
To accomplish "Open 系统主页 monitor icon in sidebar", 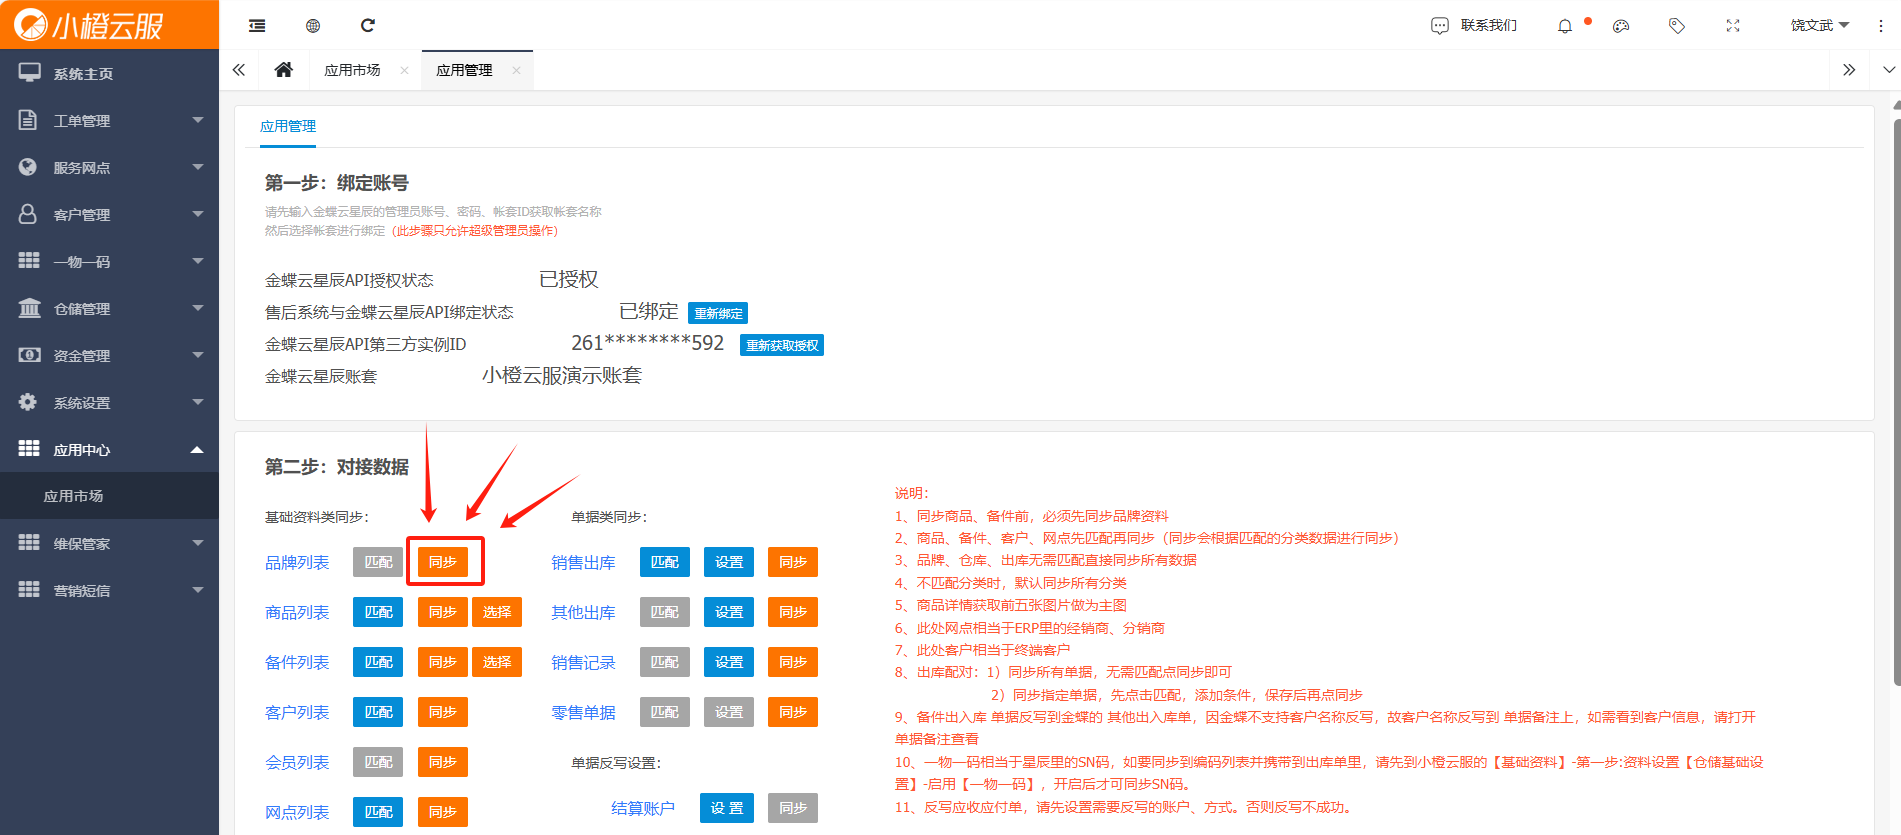I will click(29, 72).
